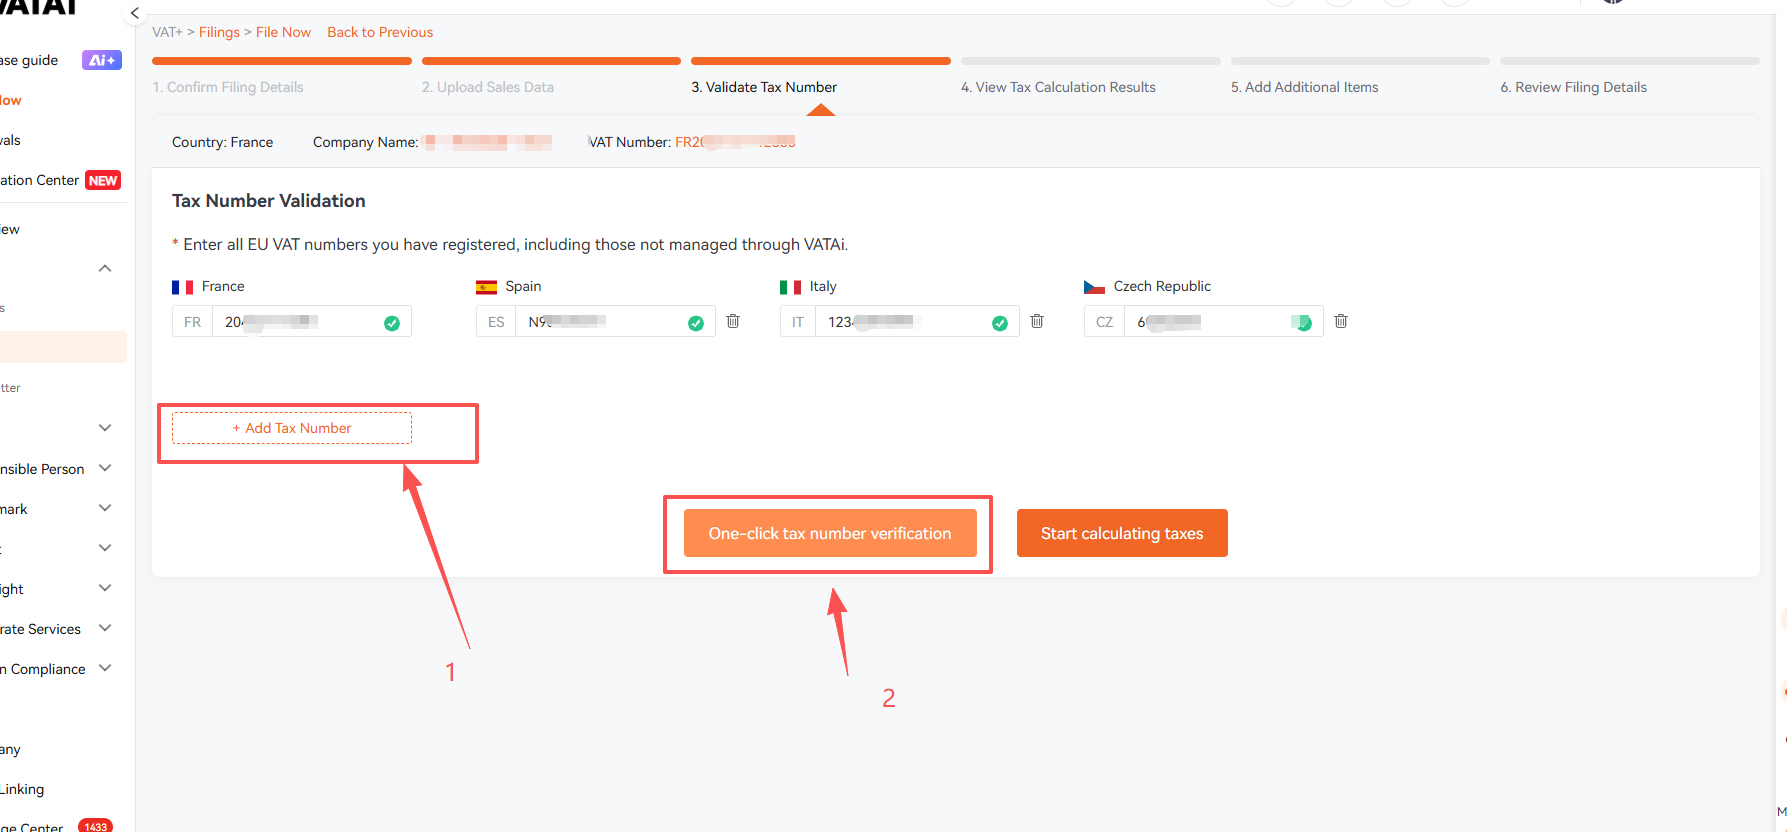Go to step 6 Review Filing Details
This screenshot has height=832, width=1787.
tap(1573, 87)
